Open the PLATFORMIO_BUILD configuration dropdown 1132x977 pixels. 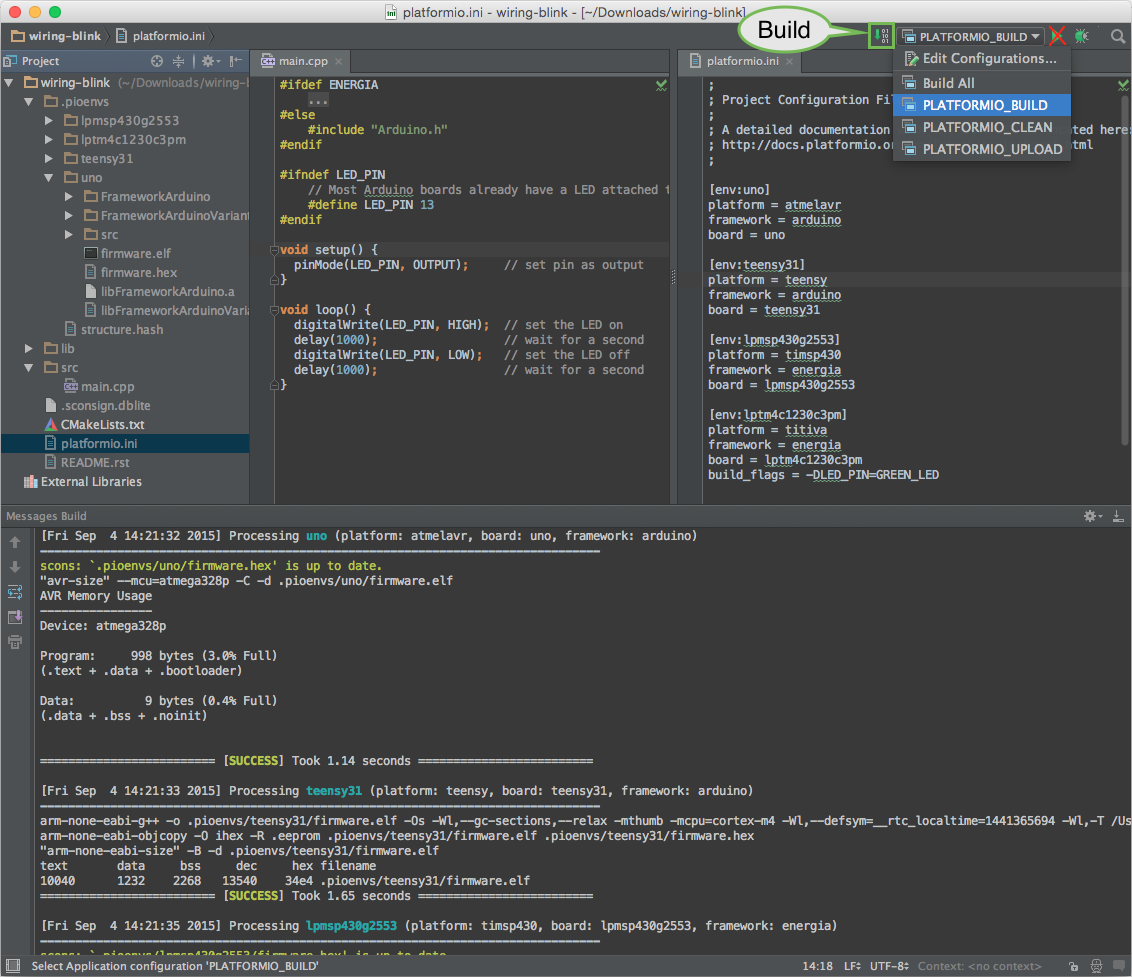point(972,36)
